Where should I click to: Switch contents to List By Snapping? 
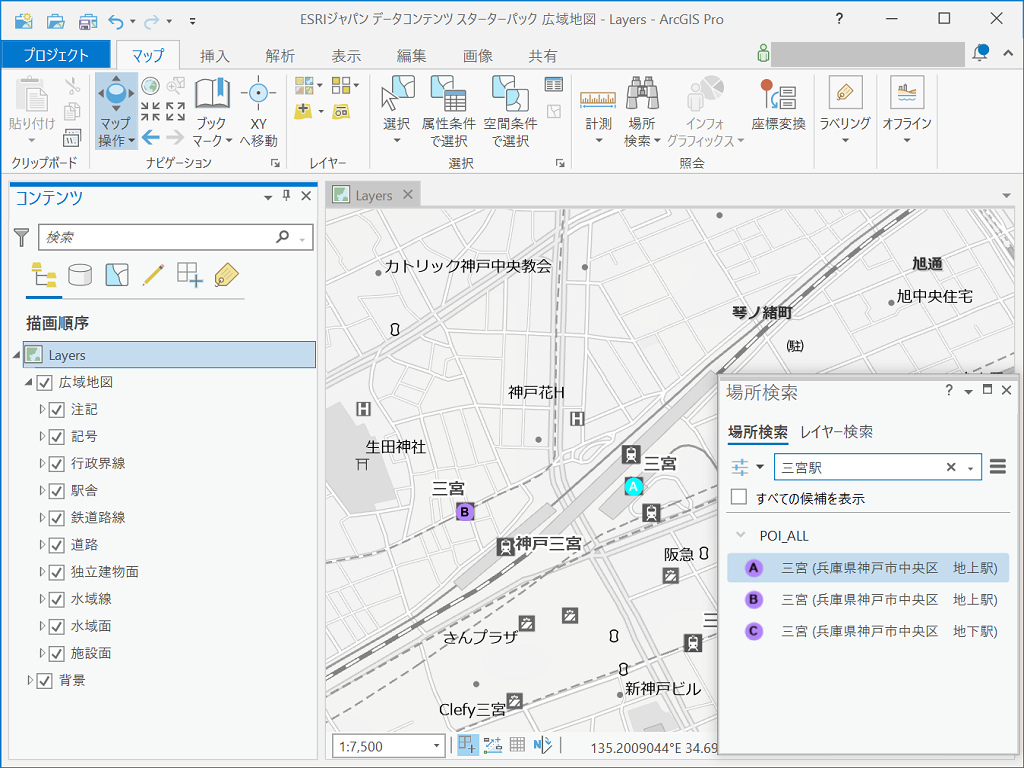tap(189, 275)
